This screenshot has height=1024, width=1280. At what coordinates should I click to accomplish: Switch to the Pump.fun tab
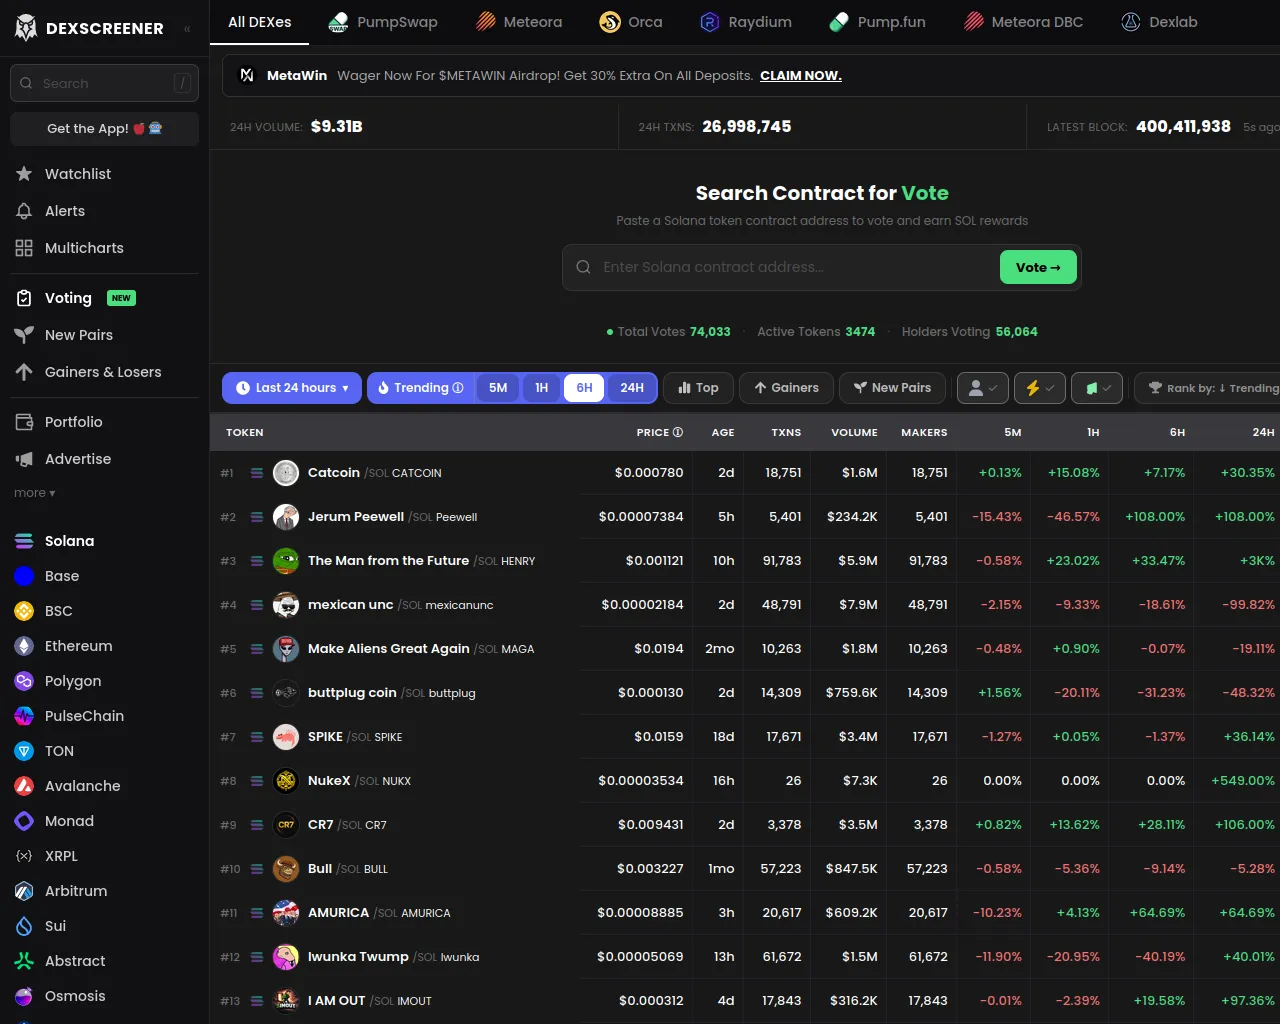click(x=877, y=22)
